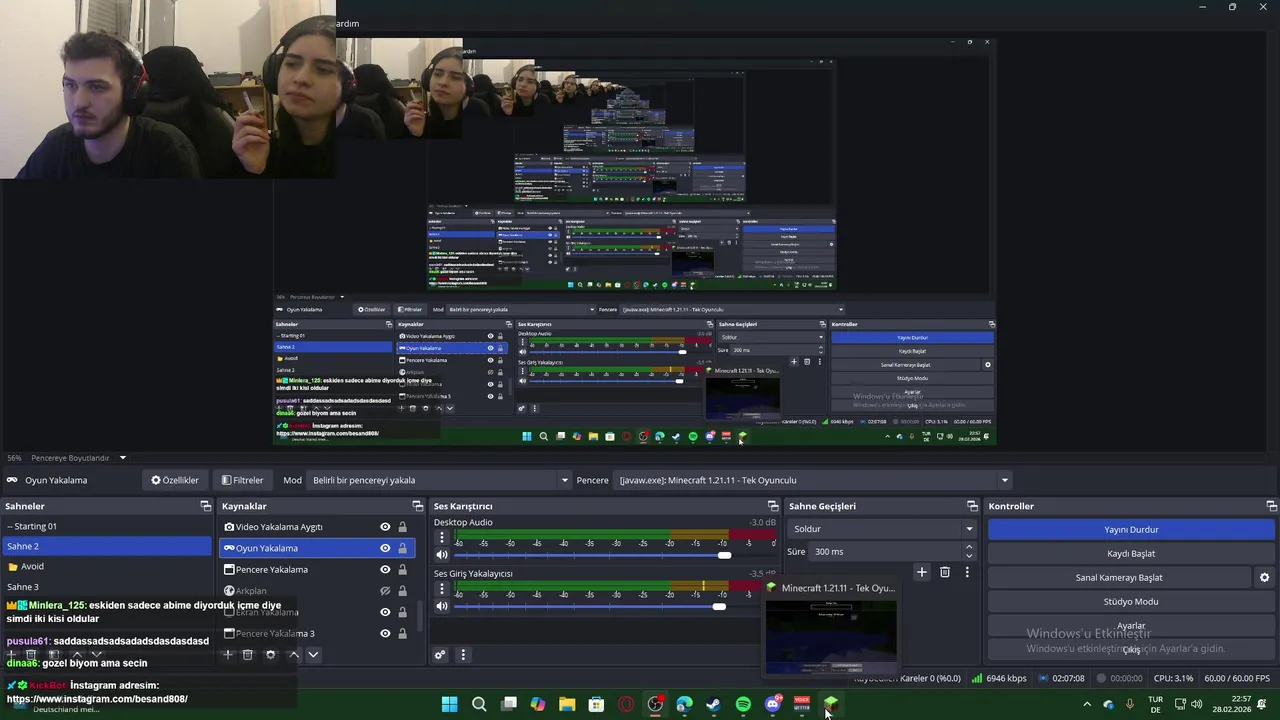Viewport: 1280px width, 720px height.
Task: Click the Minecraft window preview thumbnail
Action: (831, 636)
